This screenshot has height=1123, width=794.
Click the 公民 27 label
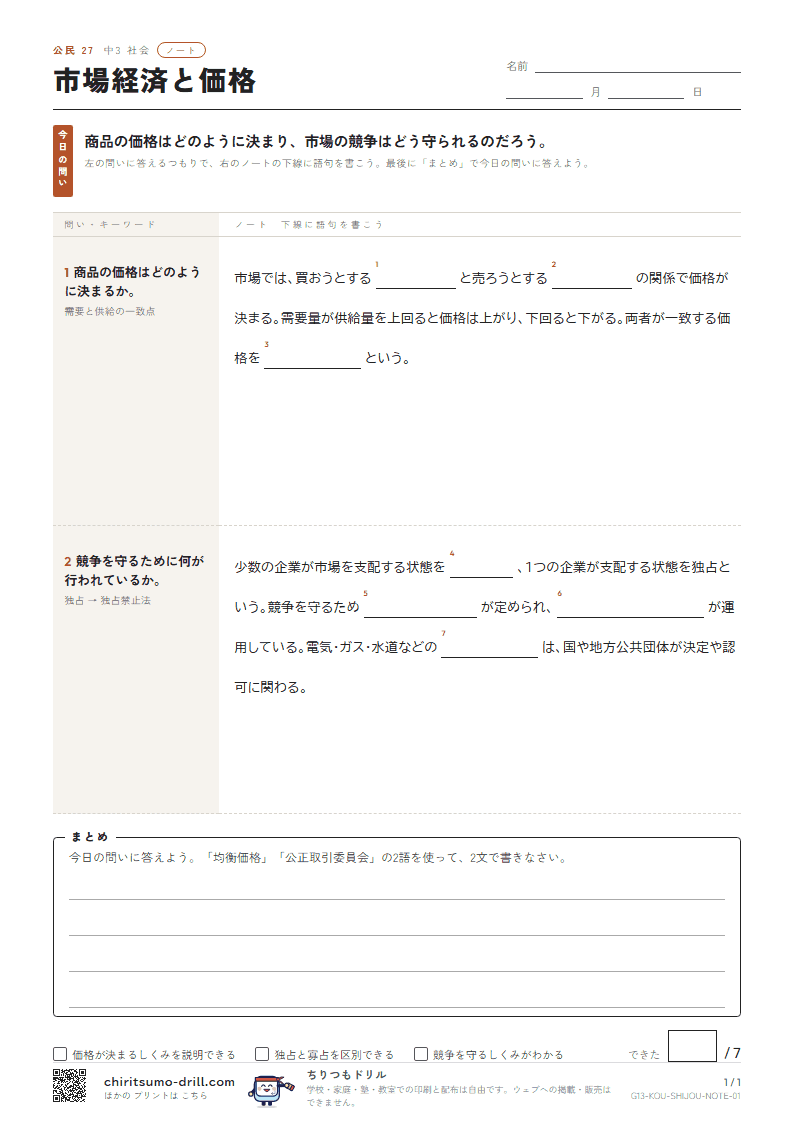pyautogui.click(x=73, y=50)
